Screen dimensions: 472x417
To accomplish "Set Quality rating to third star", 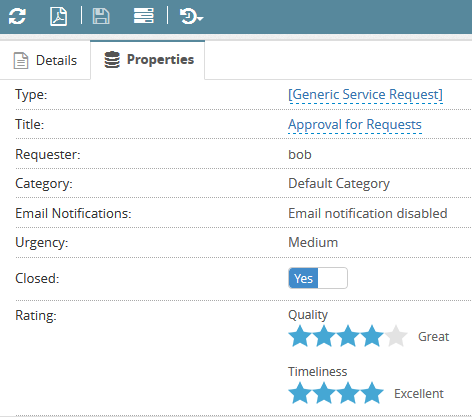I will [x=348, y=336].
